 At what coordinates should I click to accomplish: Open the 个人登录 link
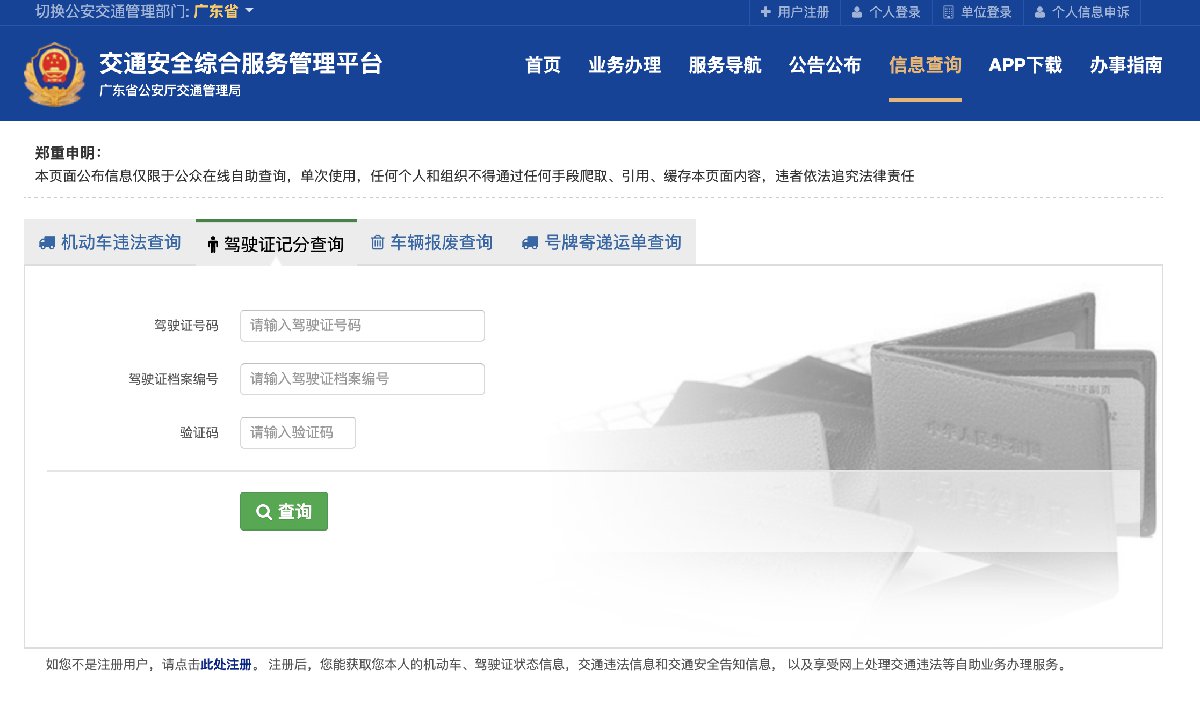pyautogui.click(x=886, y=12)
